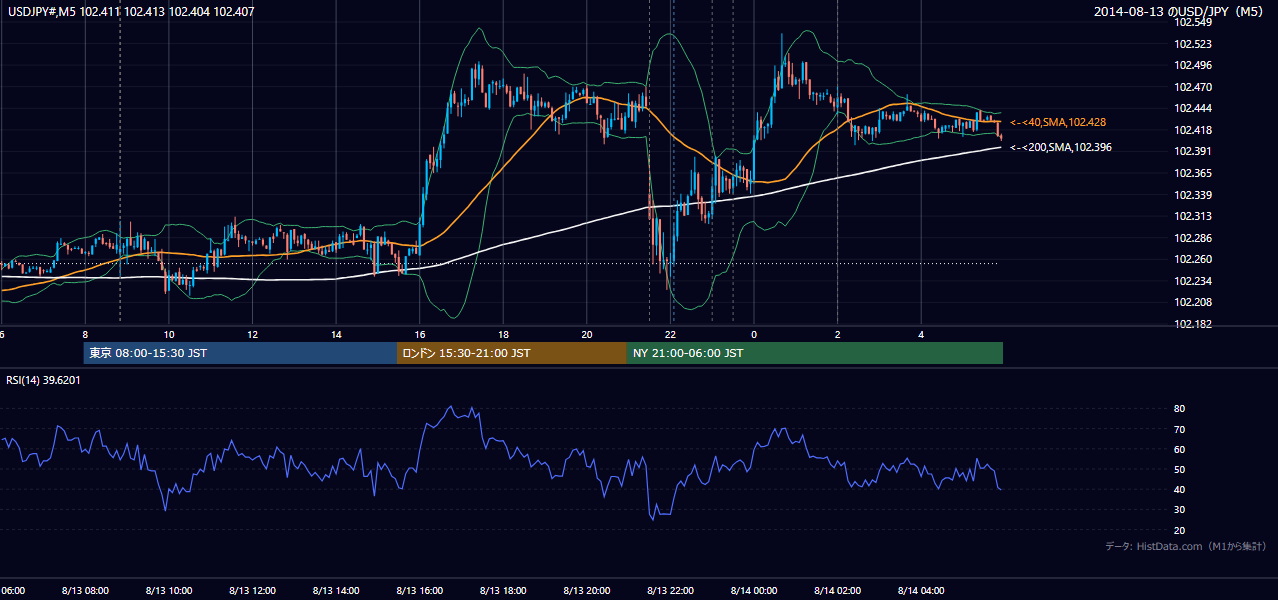Click the '<-<200,SMA,102.396' white label

(1061, 147)
